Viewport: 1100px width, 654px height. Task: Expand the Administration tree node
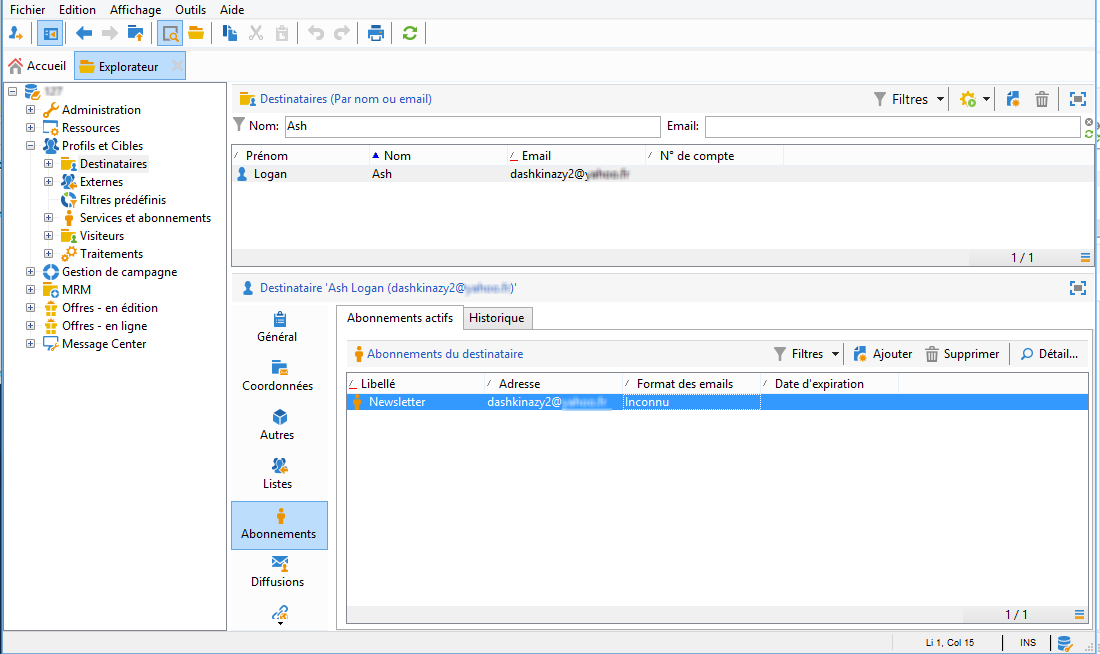tap(30, 109)
